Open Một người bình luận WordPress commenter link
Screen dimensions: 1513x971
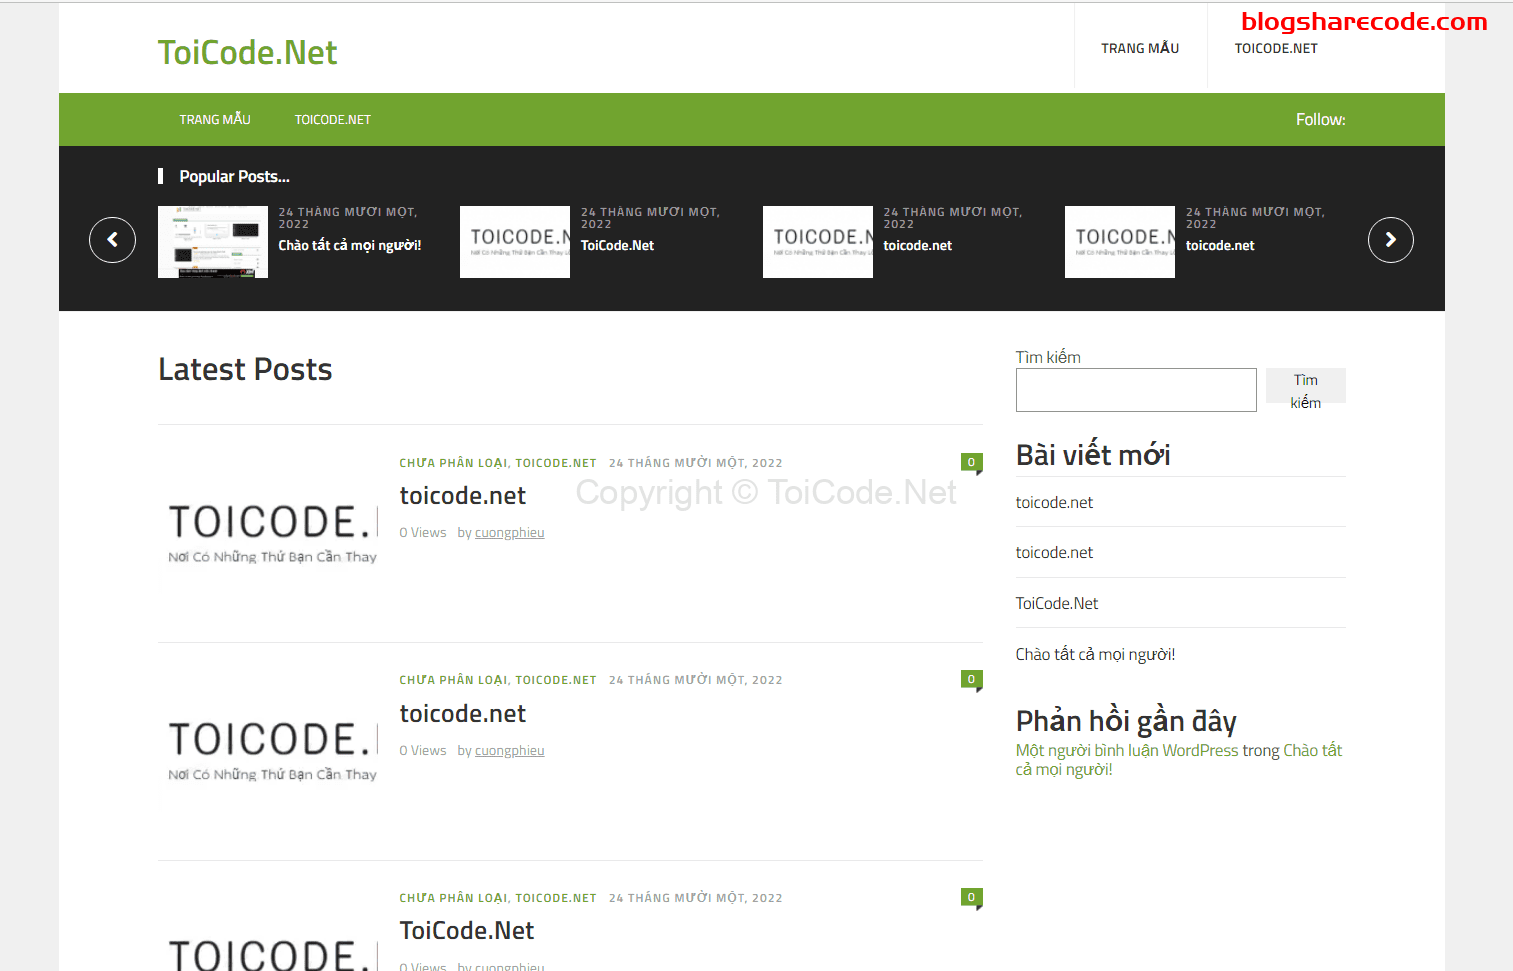tap(1127, 750)
